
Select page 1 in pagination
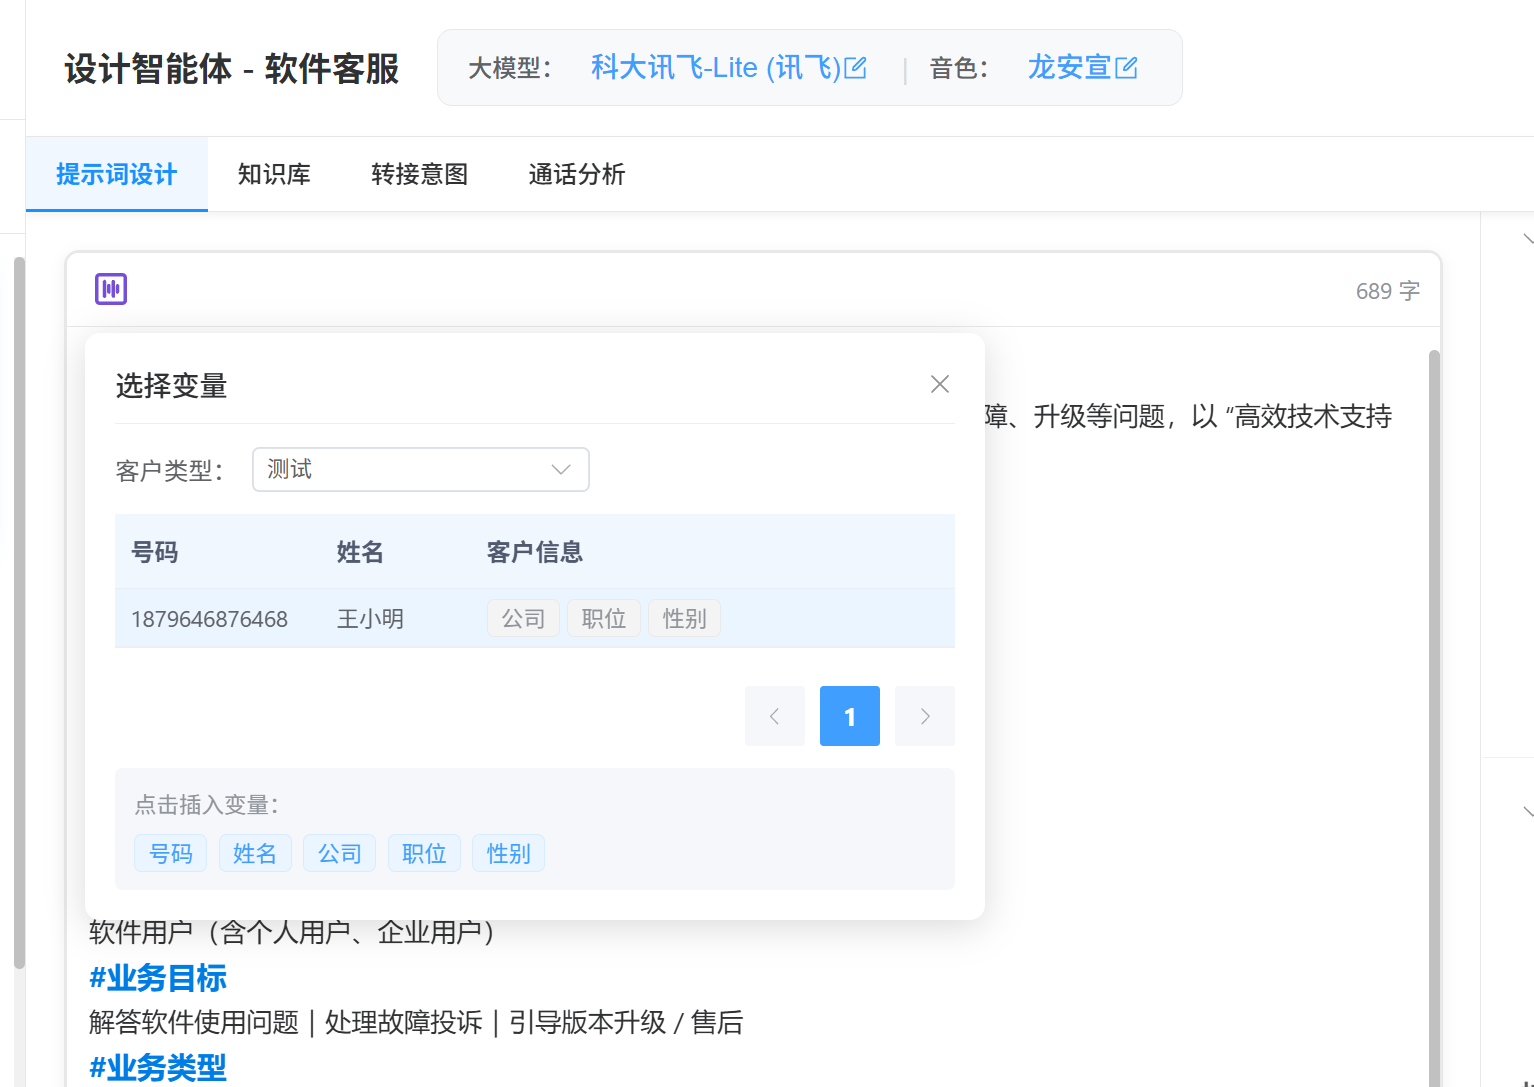(849, 716)
